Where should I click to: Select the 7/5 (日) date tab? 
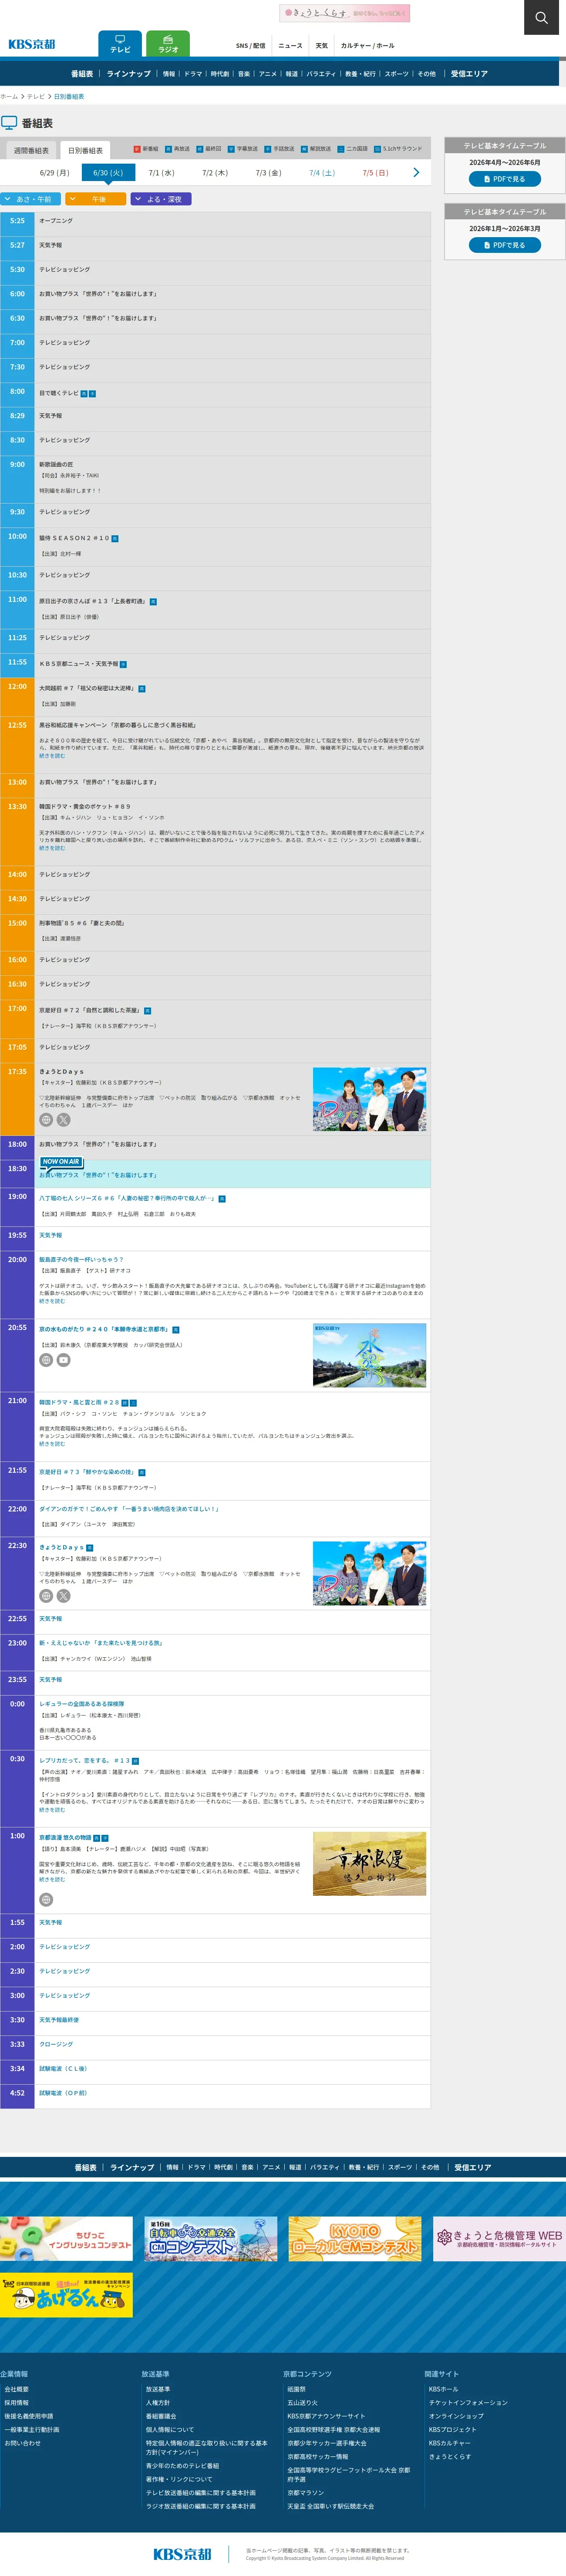click(375, 173)
